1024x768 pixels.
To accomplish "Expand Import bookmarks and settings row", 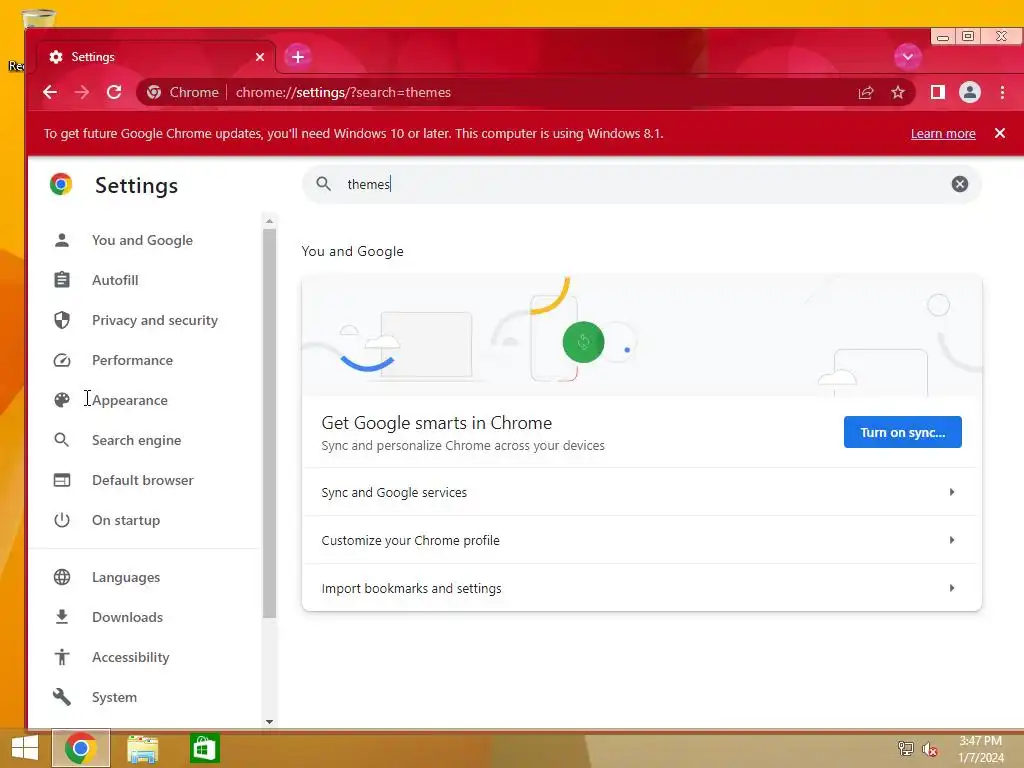I will 641,588.
